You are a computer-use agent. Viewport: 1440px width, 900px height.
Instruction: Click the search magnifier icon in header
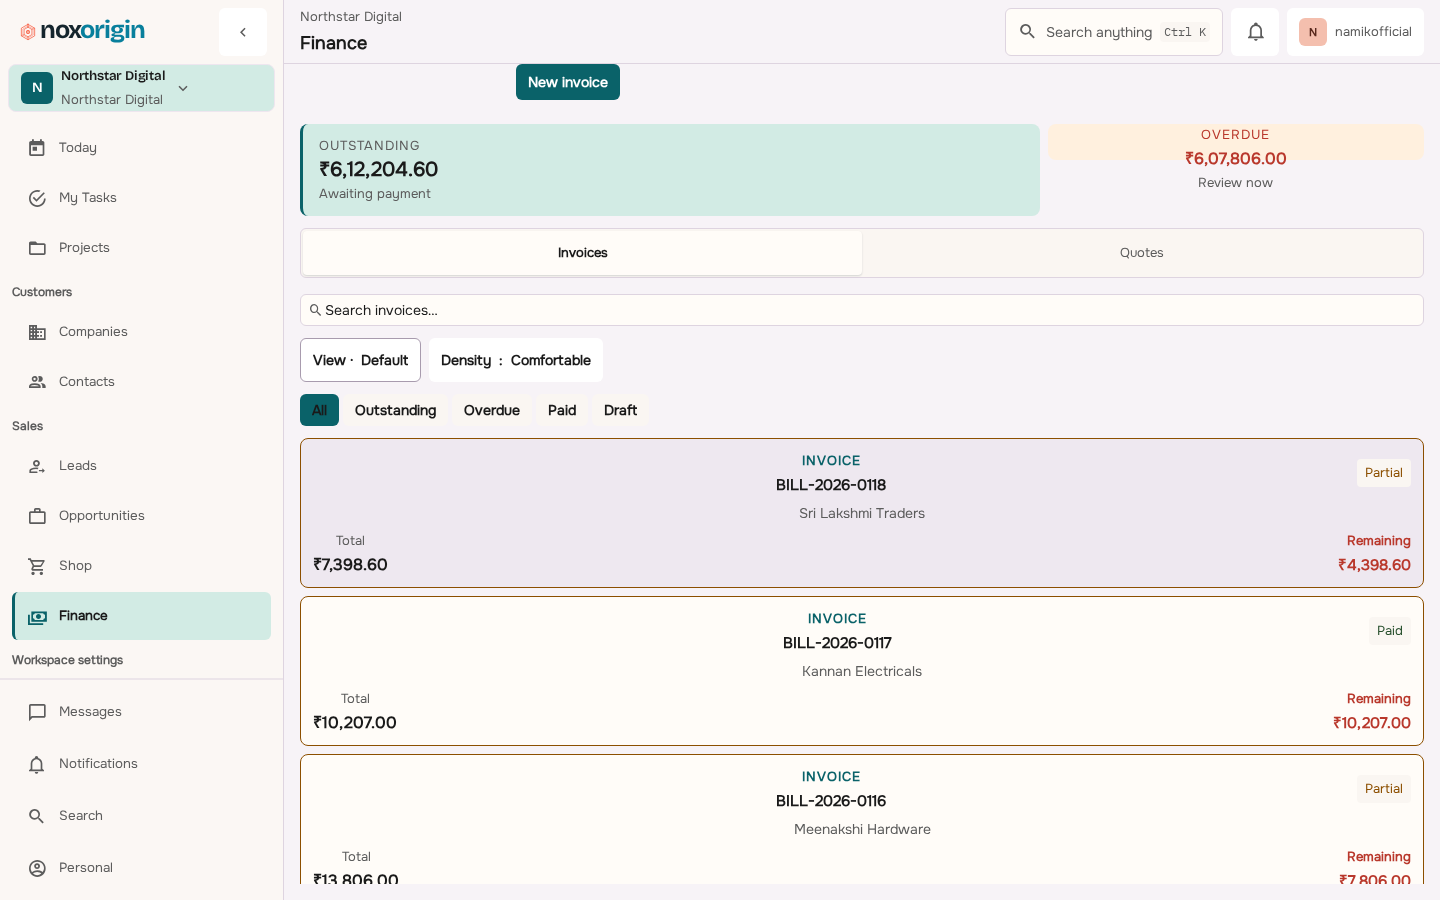click(x=1027, y=32)
